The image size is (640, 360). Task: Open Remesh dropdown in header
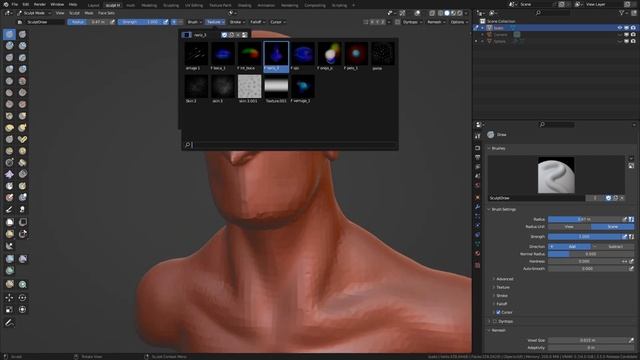click(x=436, y=22)
